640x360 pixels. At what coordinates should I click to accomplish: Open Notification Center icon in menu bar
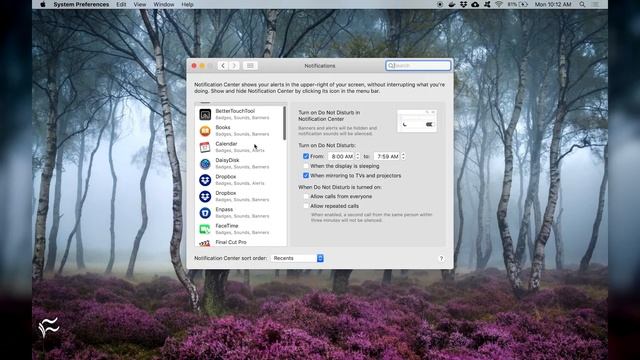pyautogui.click(x=596, y=4)
